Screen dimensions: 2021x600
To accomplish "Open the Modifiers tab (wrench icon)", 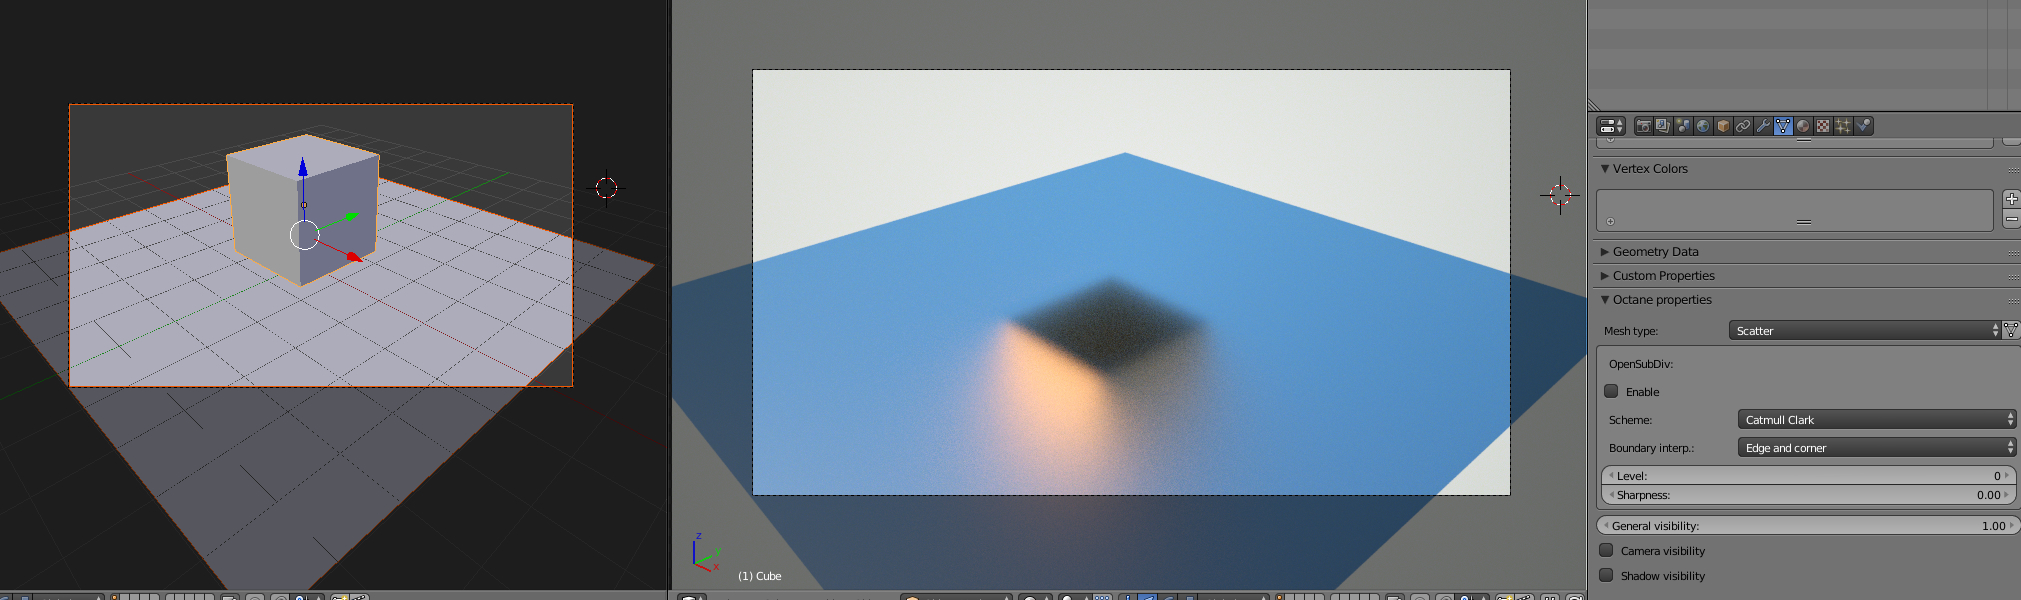I will pyautogui.click(x=1763, y=126).
